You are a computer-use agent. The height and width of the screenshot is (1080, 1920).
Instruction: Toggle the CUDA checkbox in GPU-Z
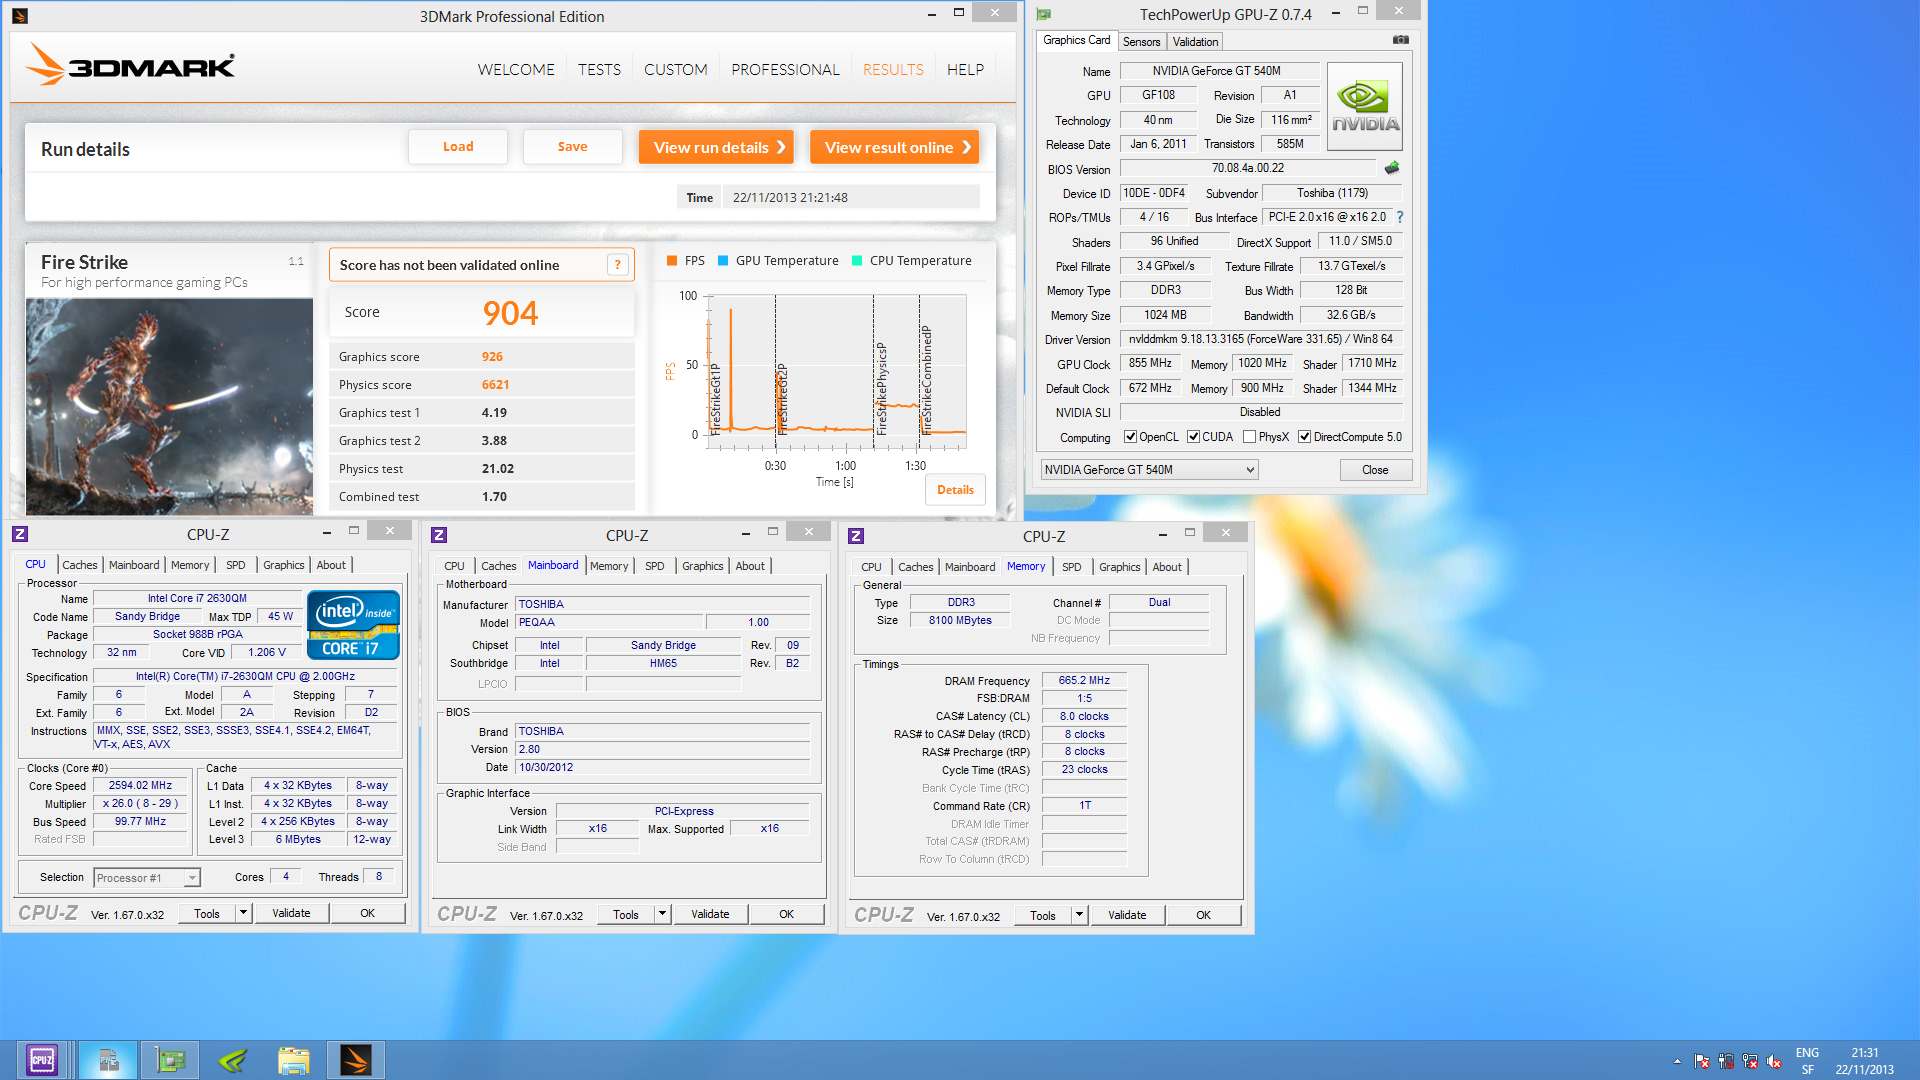click(1193, 437)
